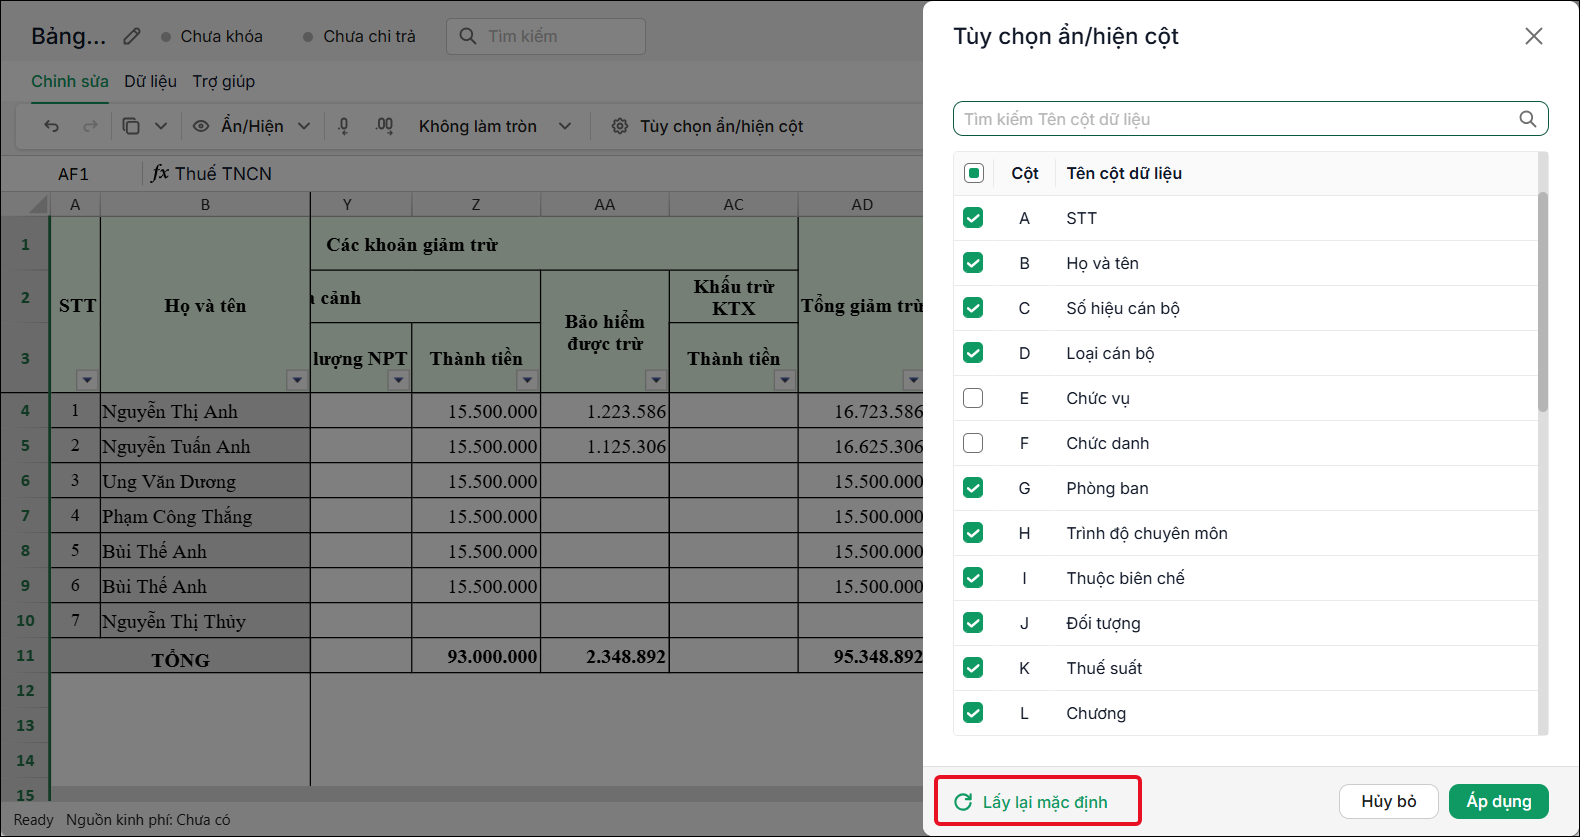
Task: Click the column list vertical scrollbar
Action: (x=1543, y=302)
